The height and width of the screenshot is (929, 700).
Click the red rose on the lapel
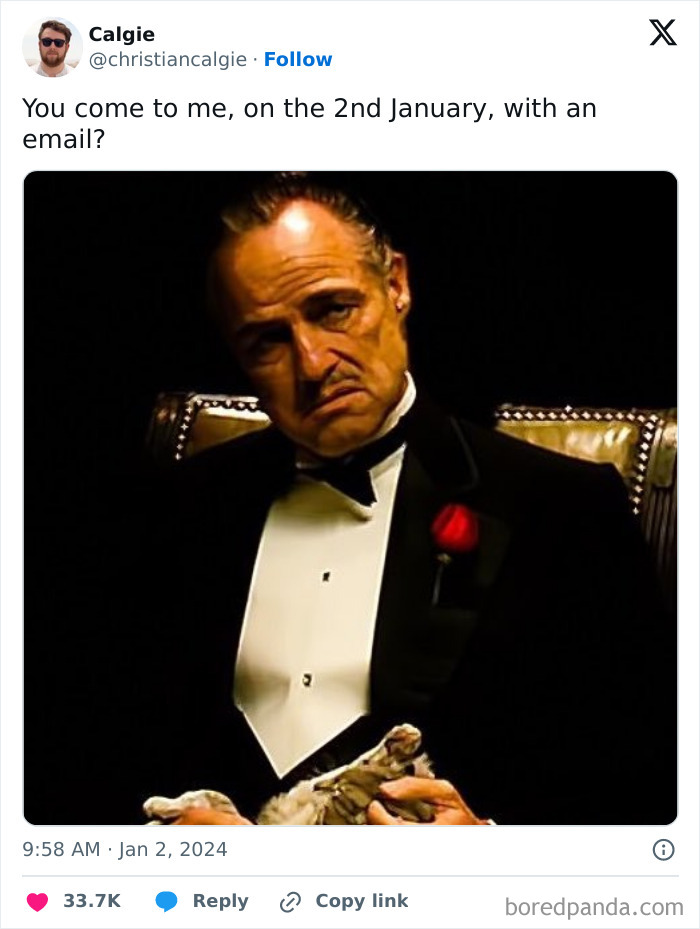455,528
